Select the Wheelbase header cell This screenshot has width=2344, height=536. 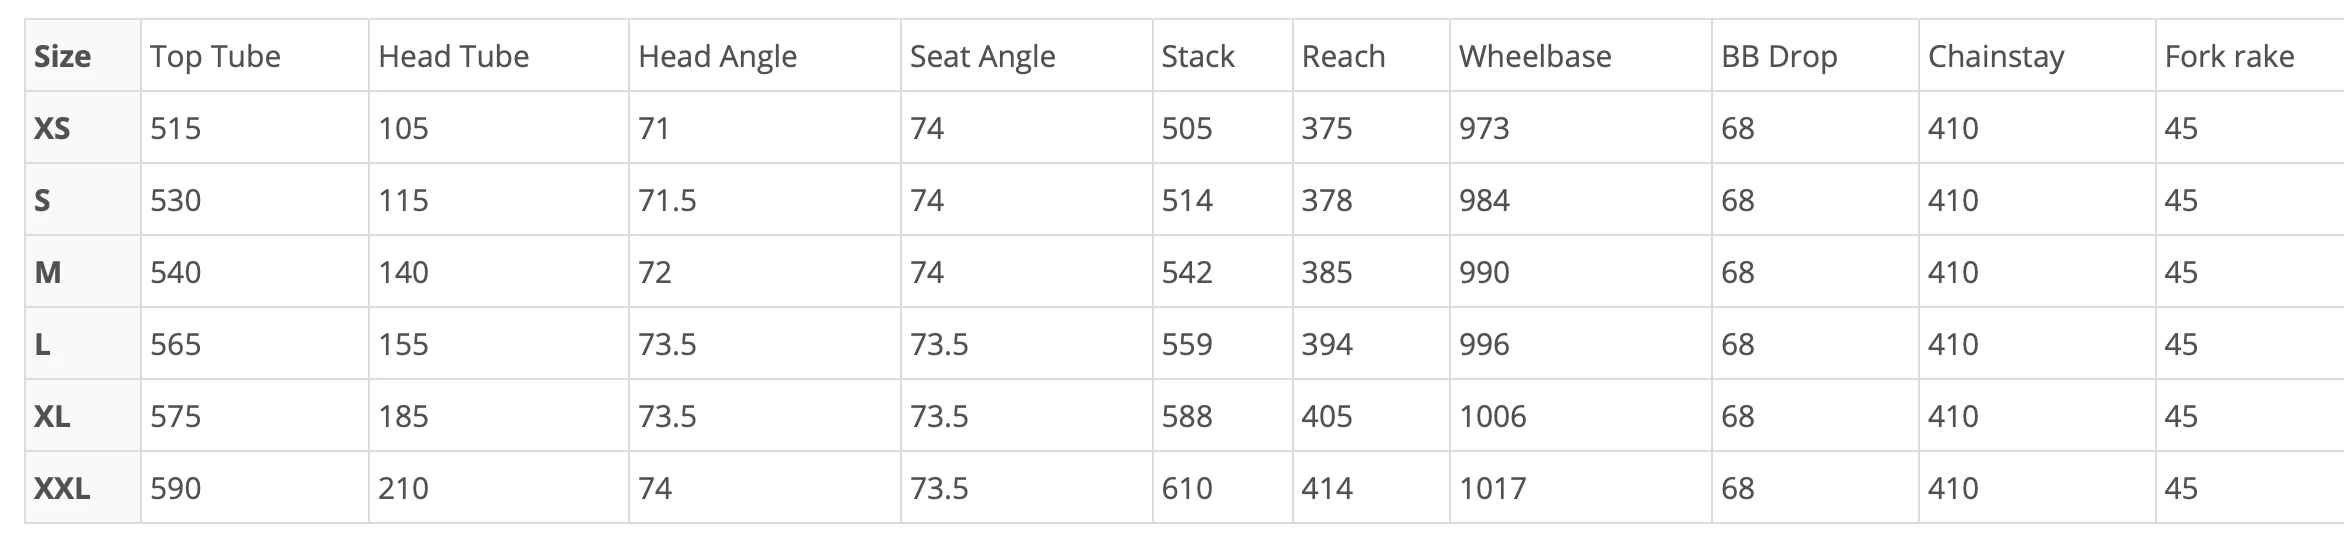click(x=1534, y=57)
